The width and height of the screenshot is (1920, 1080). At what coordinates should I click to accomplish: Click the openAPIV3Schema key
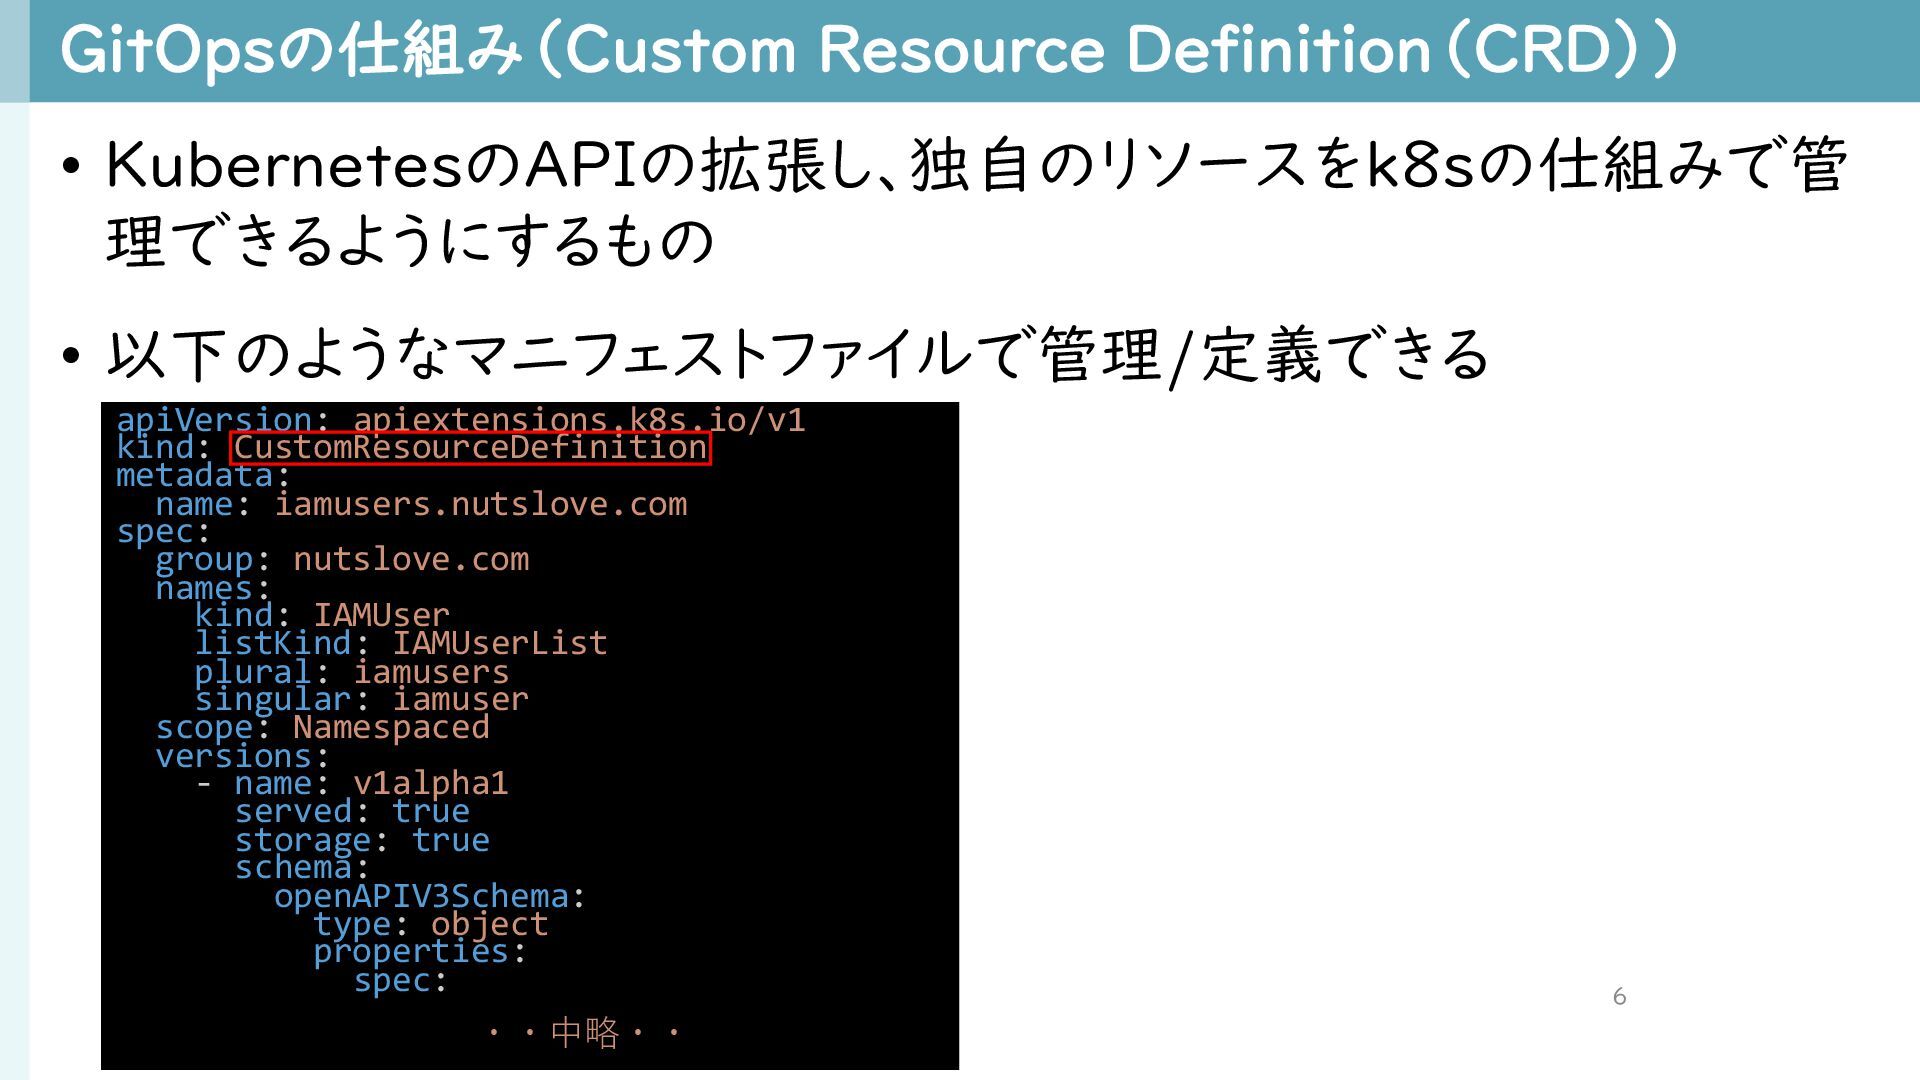421,896
